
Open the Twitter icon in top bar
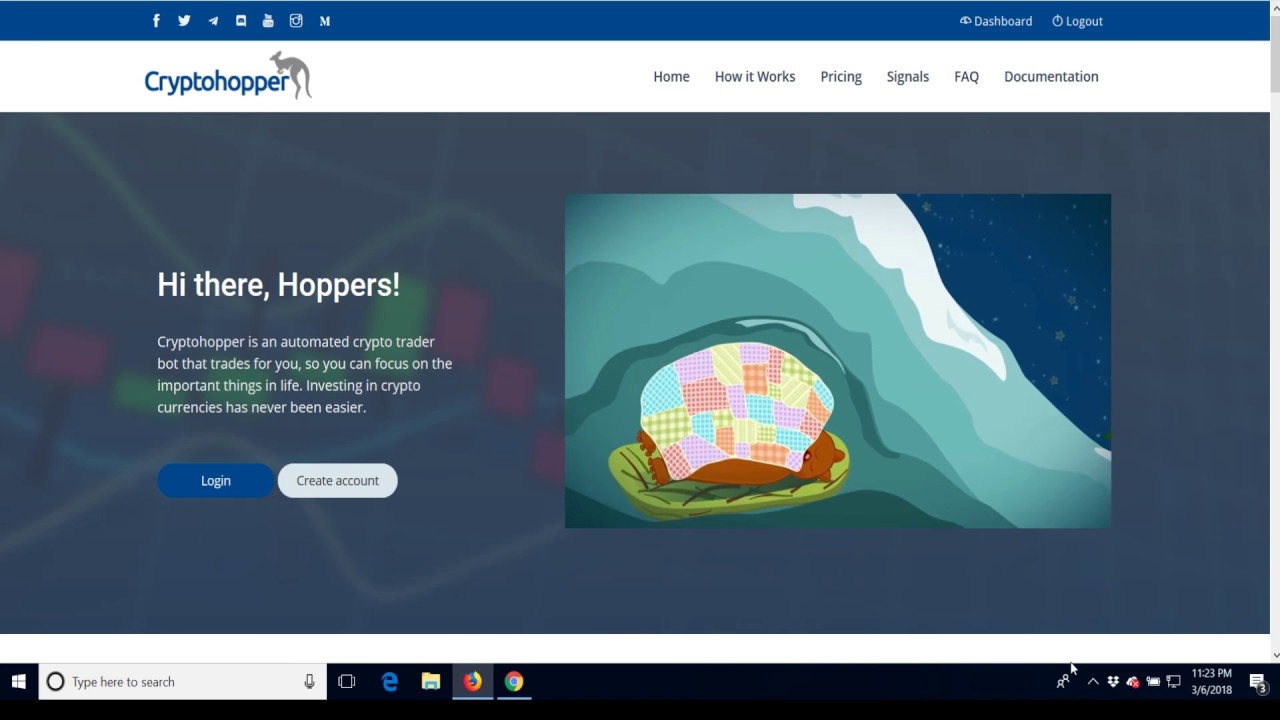184,20
